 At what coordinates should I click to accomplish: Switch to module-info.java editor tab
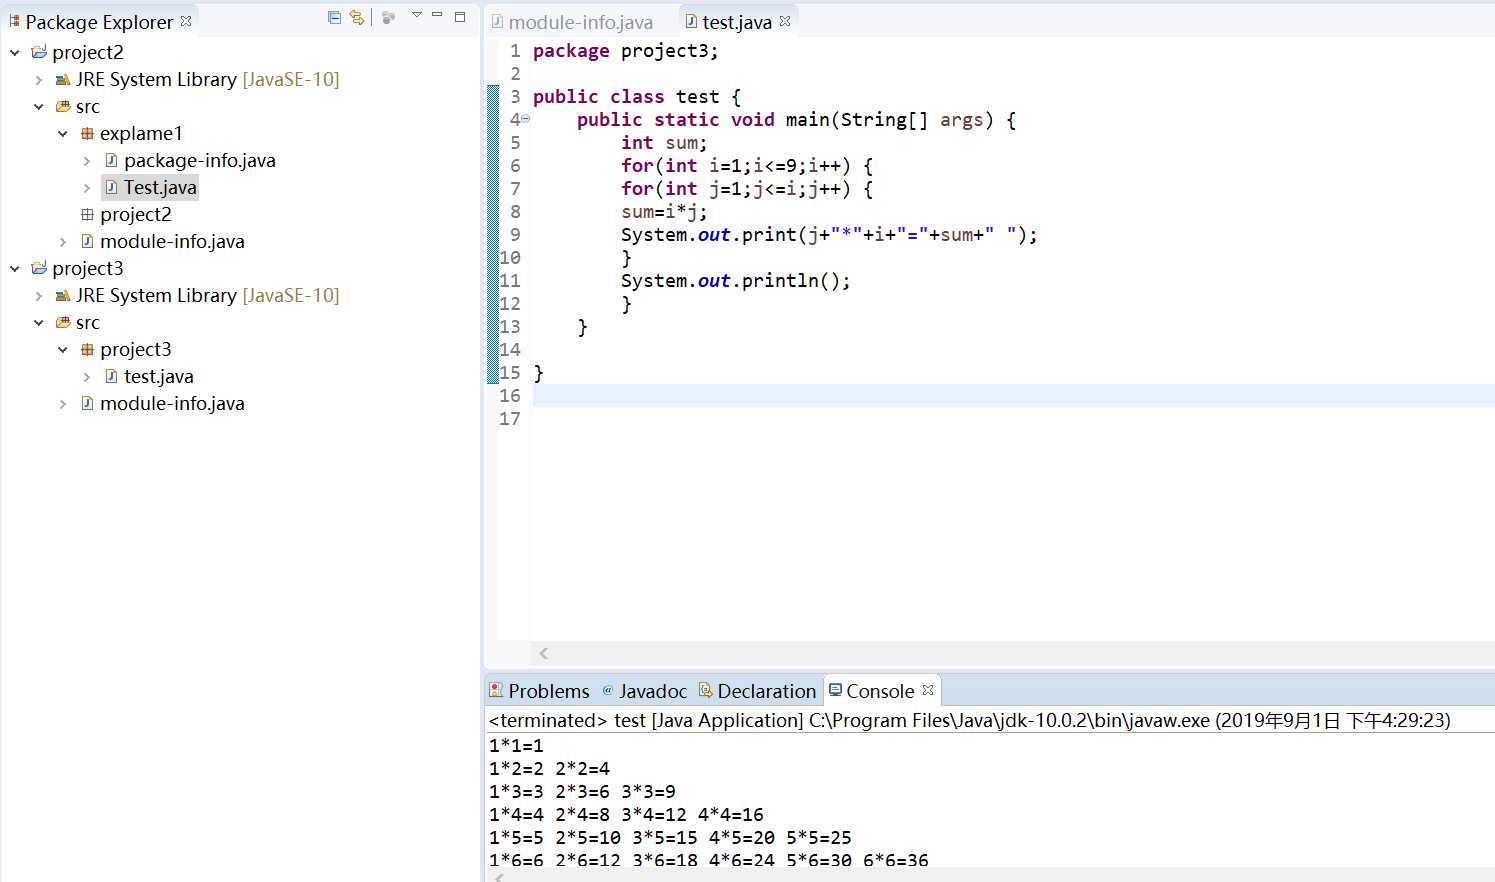pyautogui.click(x=580, y=21)
